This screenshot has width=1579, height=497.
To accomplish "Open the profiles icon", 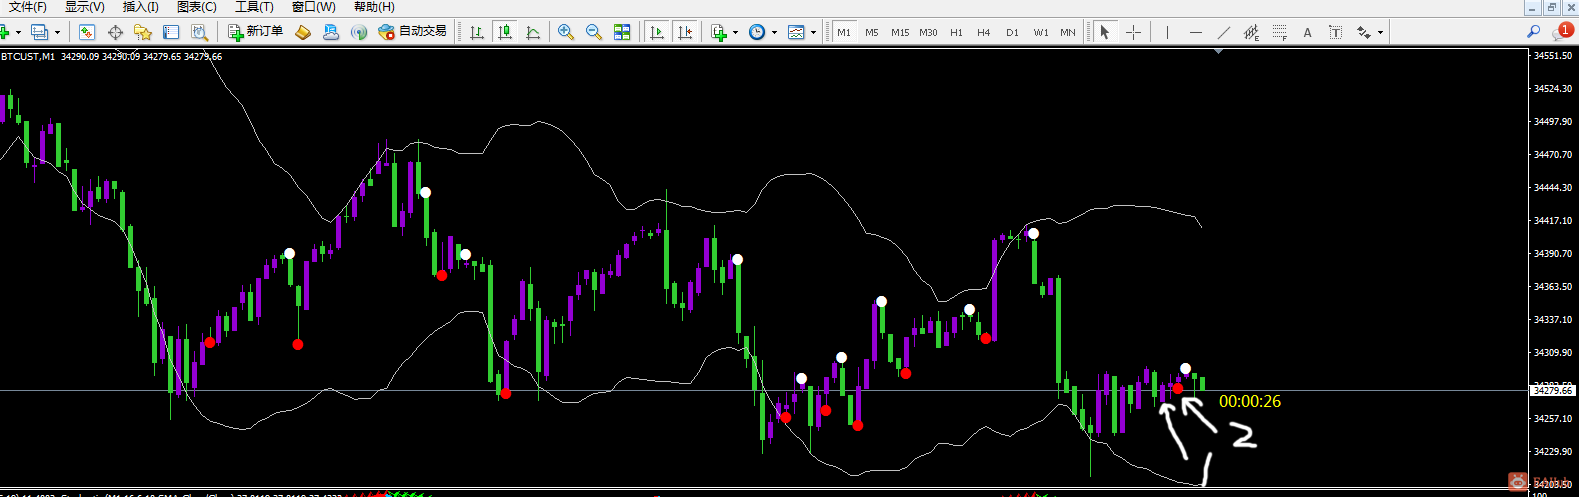I will pos(40,32).
